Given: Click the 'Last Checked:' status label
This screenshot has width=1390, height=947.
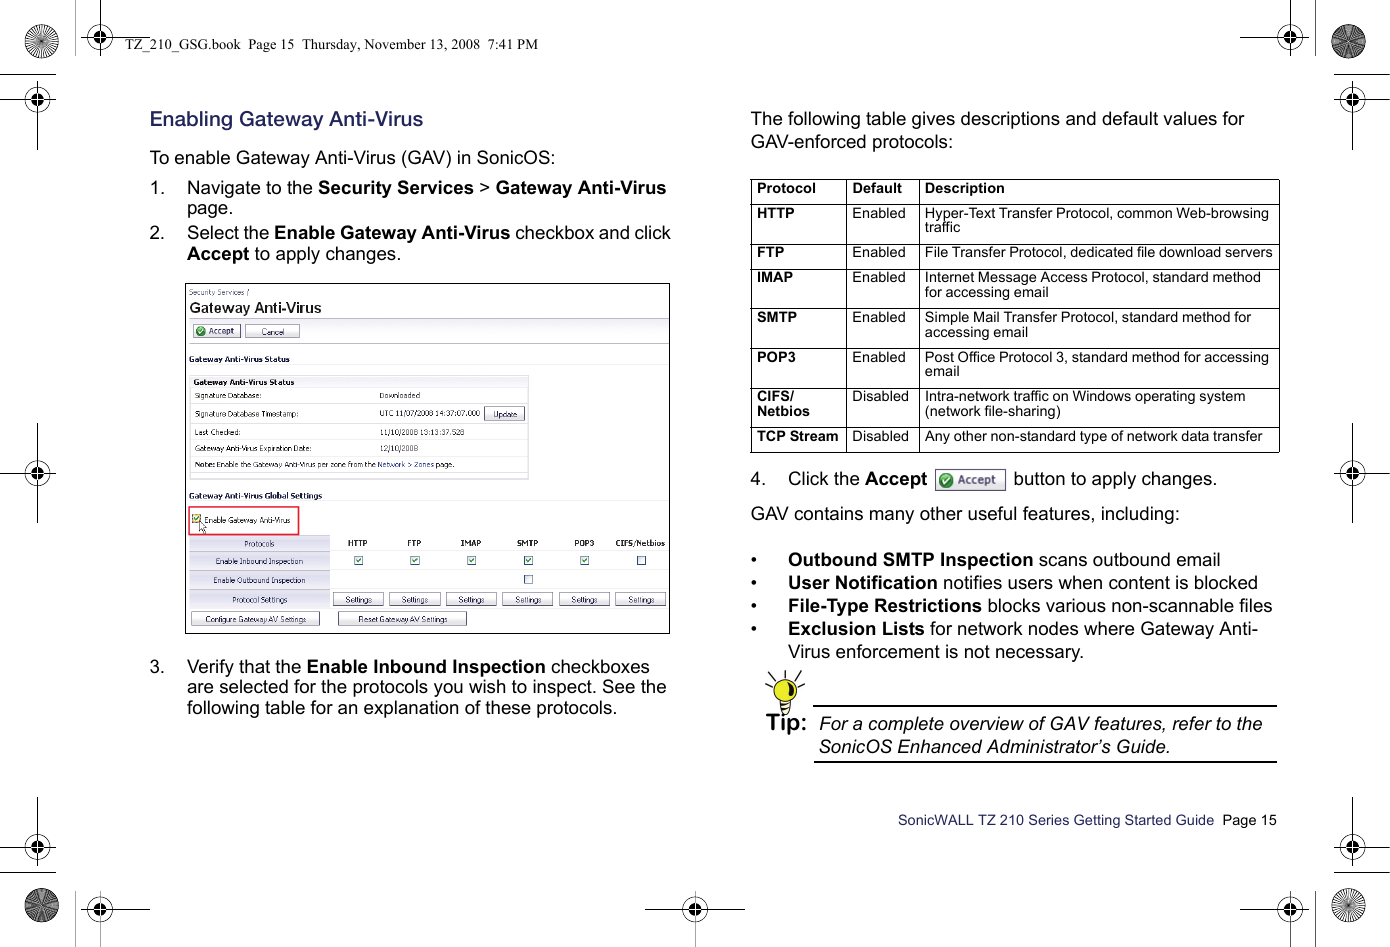Looking at the screenshot, I should 217,432.
